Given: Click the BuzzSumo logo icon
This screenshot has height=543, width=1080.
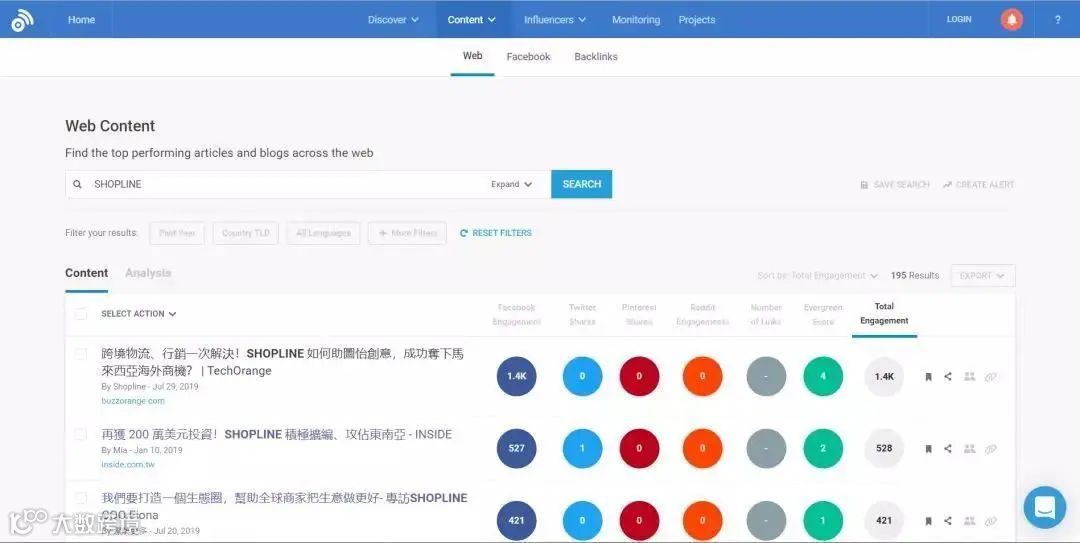Looking at the screenshot, I should pyautogui.click(x=21, y=21).
